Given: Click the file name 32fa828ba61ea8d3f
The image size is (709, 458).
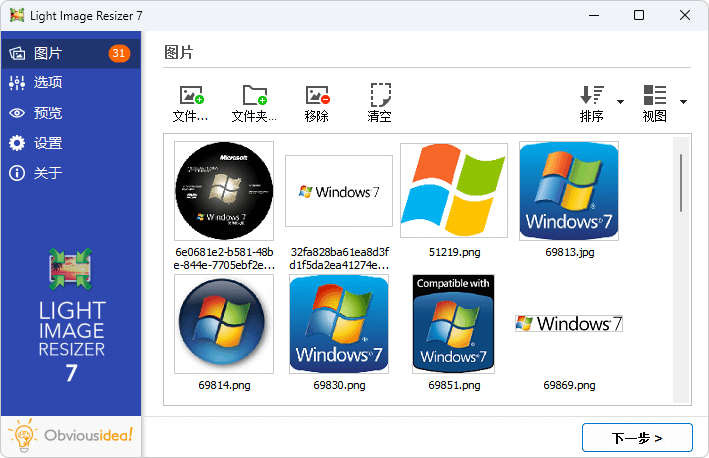Looking at the screenshot, I should tap(339, 258).
